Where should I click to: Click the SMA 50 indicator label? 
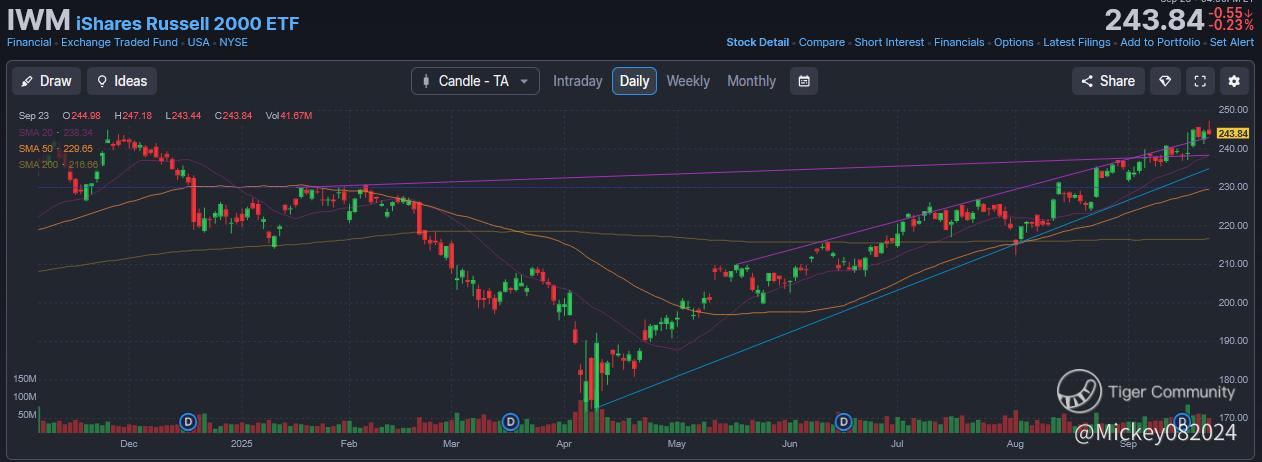tap(56, 148)
